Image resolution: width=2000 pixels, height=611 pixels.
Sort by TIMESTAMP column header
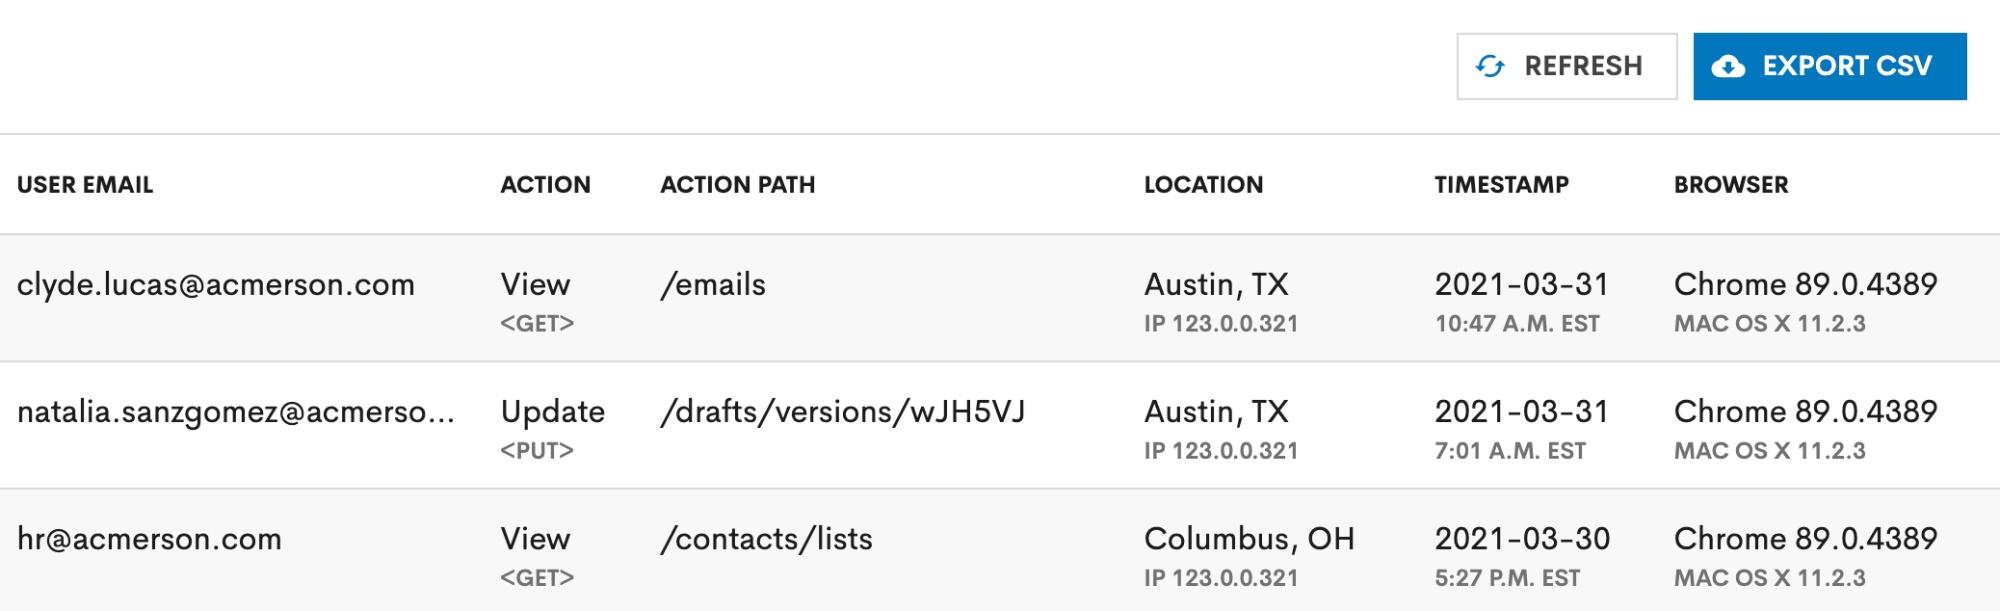(1502, 185)
